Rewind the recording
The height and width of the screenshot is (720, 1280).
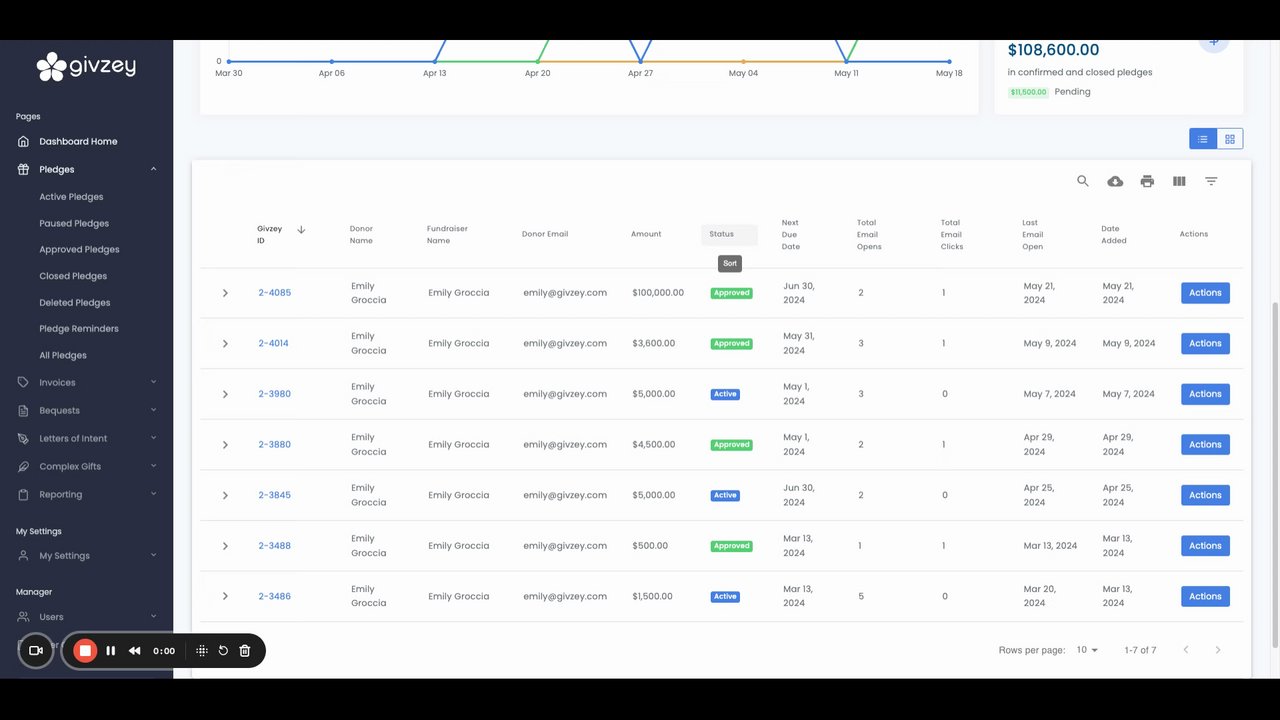click(135, 651)
